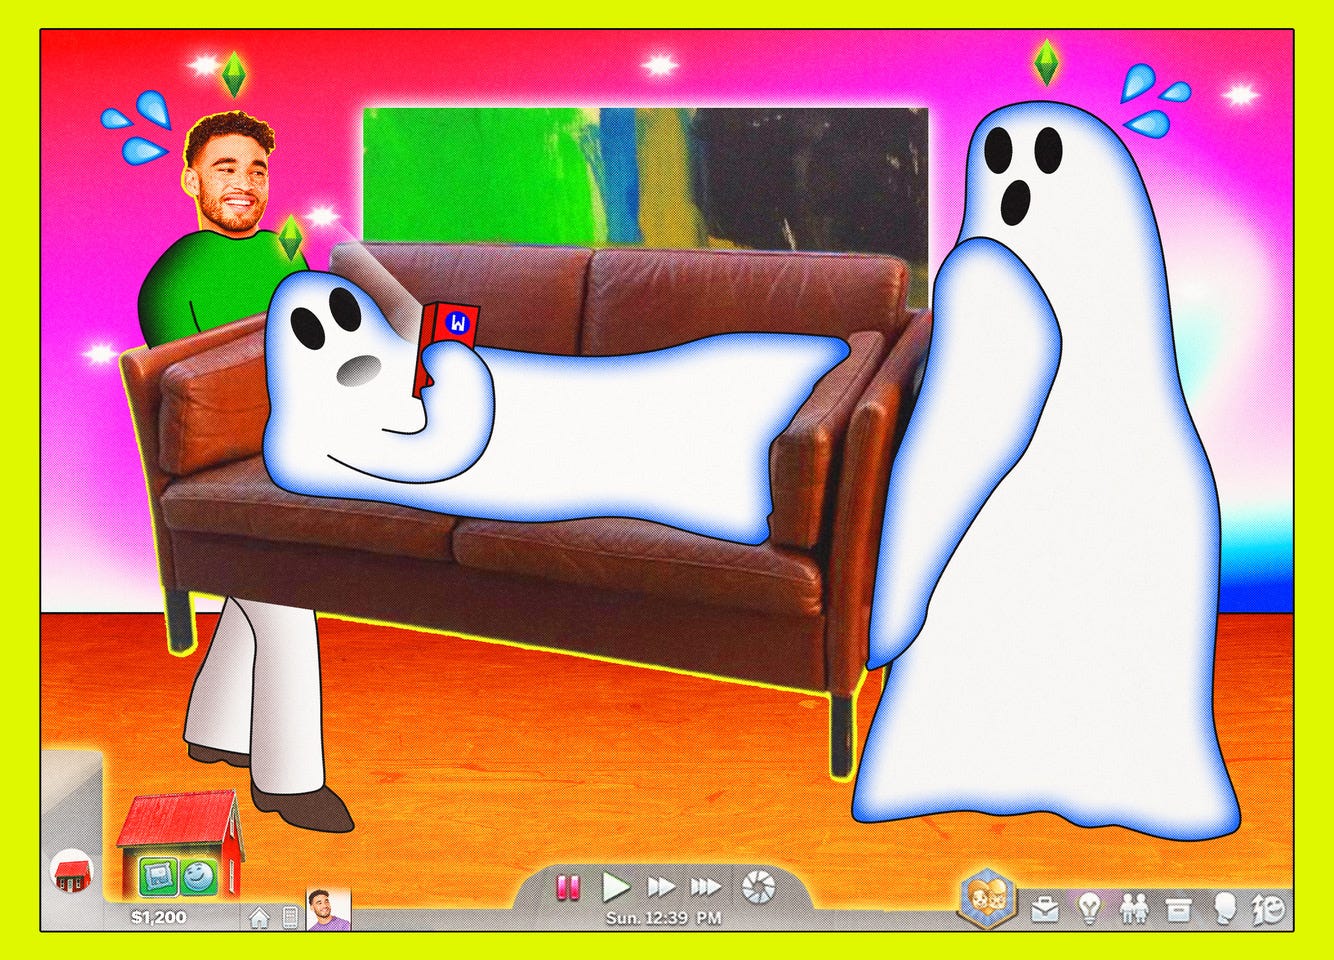This screenshot has width=1334, height=960.
Task: Click the plumbob above the standing ghost
Action: (x=1046, y=62)
